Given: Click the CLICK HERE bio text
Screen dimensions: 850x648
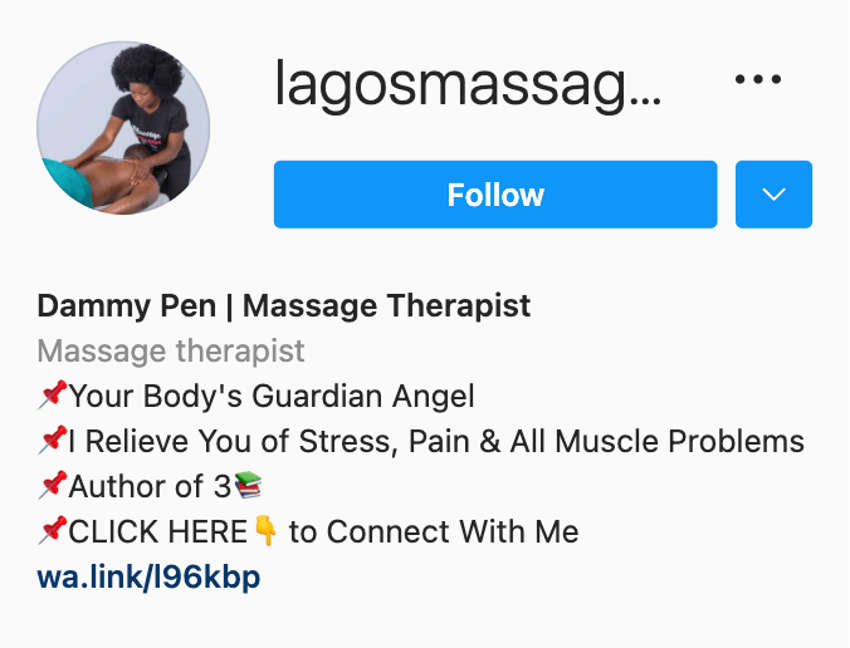Looking at the screenshot, I should coord(158,531).
